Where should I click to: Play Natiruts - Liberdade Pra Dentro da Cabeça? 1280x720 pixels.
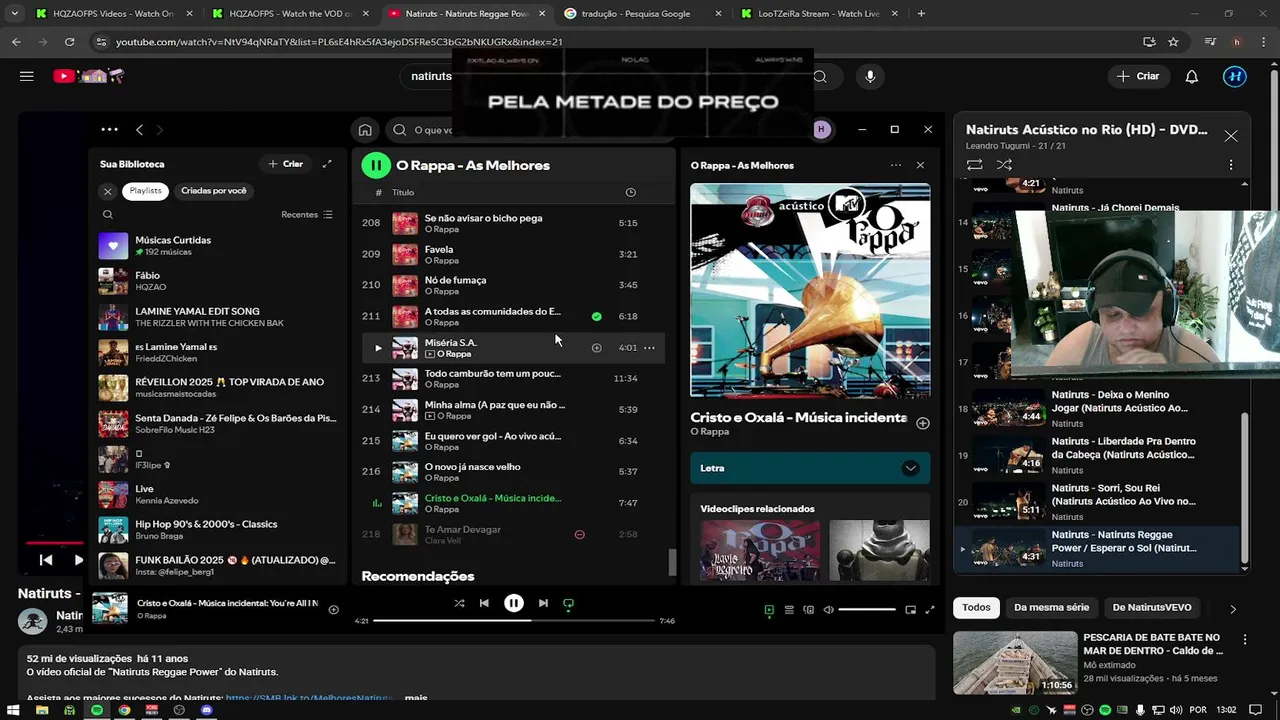point(1098,455)
